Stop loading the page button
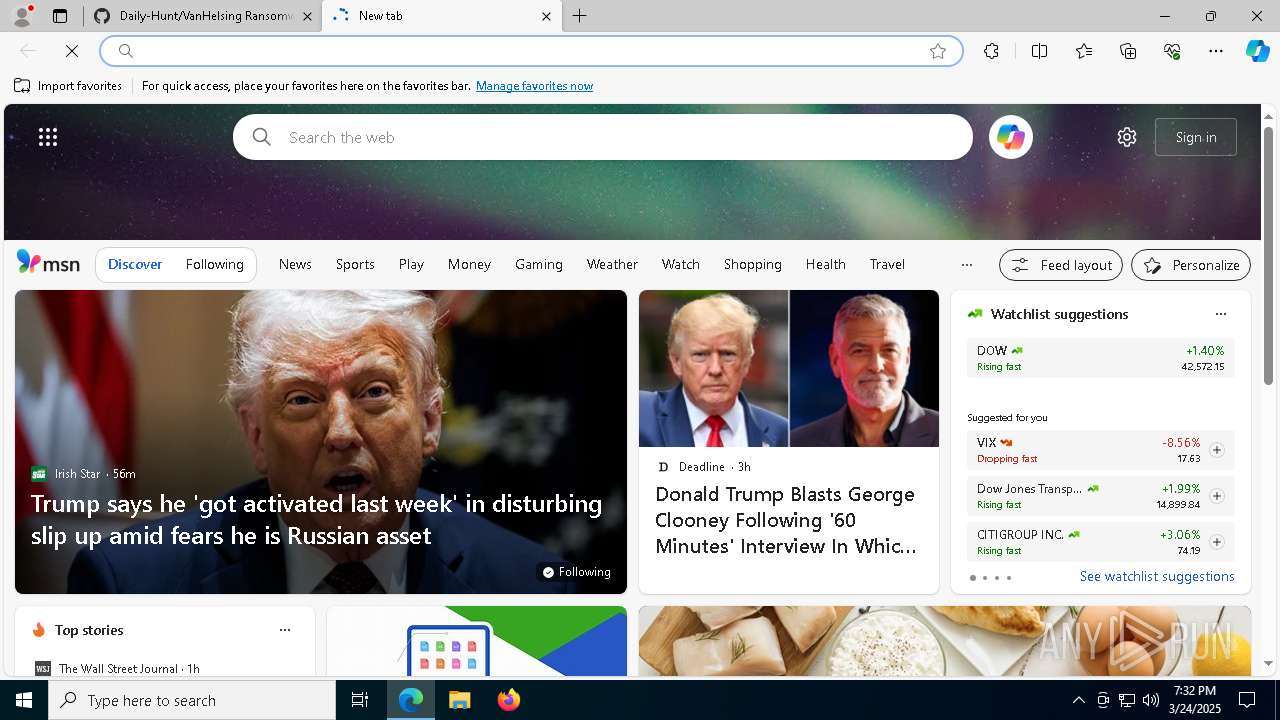This screenshot has height=720, width=1280. [72, 51]
